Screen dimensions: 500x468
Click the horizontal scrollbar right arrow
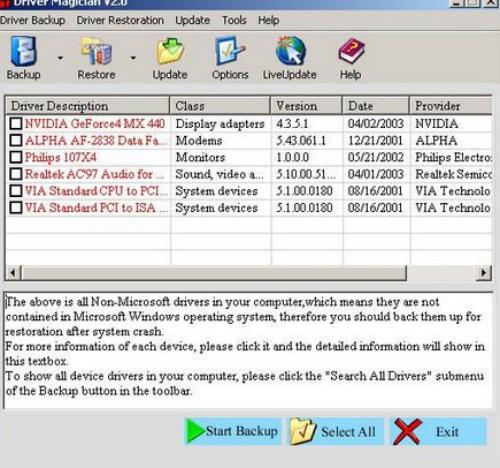[x=483, y=273]
